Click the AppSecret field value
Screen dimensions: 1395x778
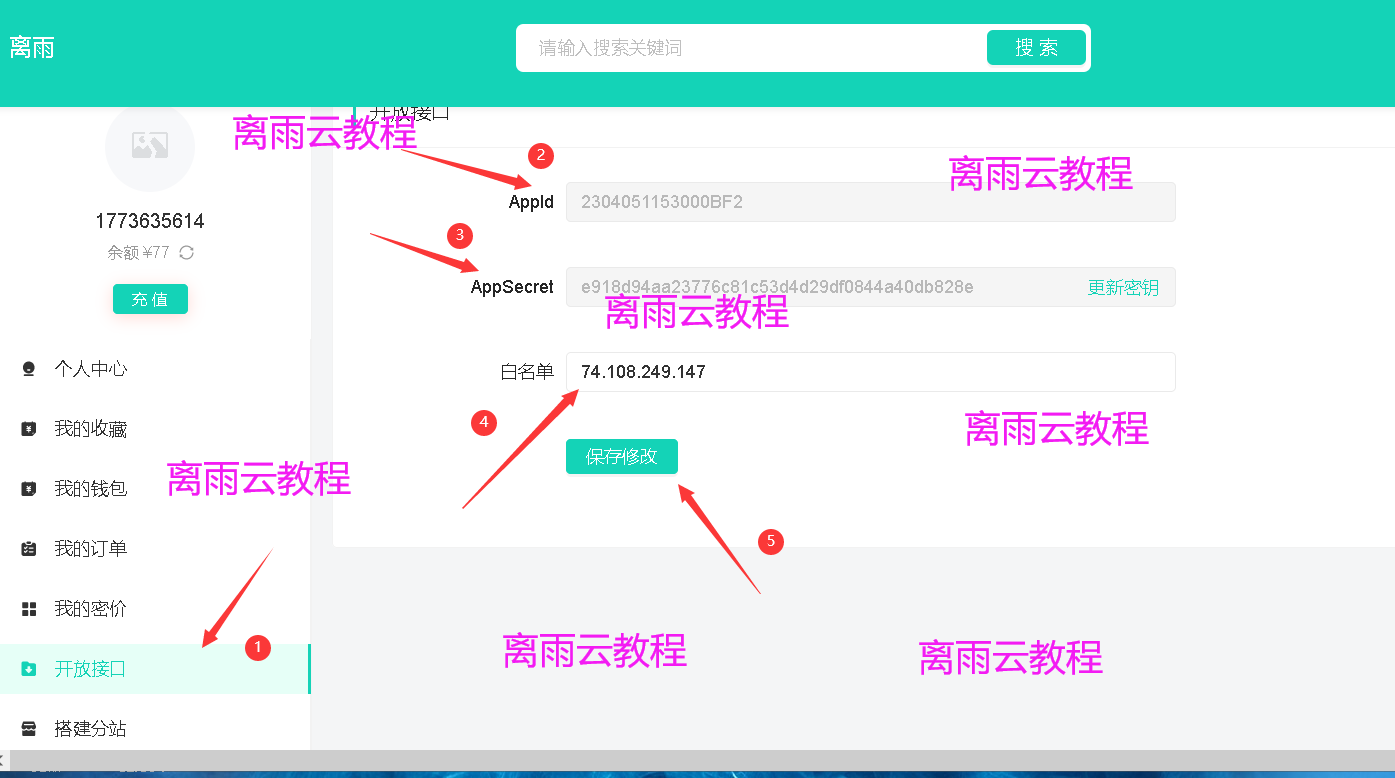point(777,287)
